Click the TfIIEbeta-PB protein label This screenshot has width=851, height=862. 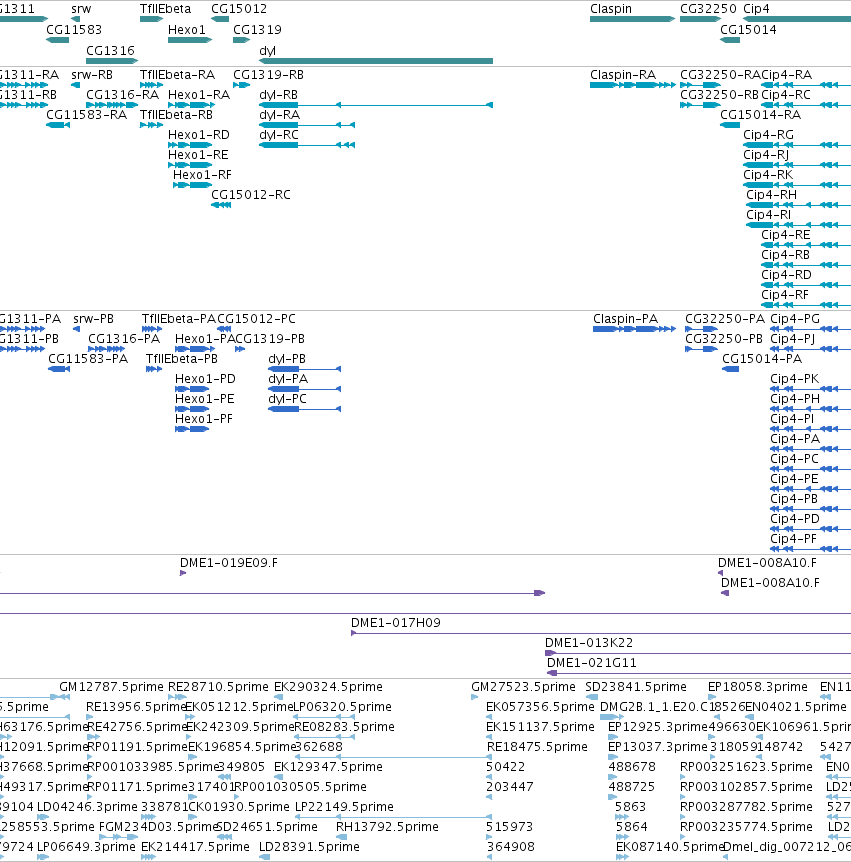tap(181, 358)
